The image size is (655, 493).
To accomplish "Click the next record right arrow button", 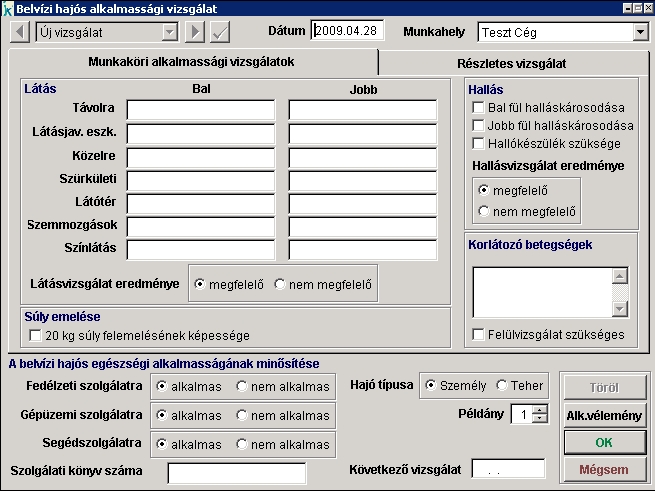I will 195,32.
